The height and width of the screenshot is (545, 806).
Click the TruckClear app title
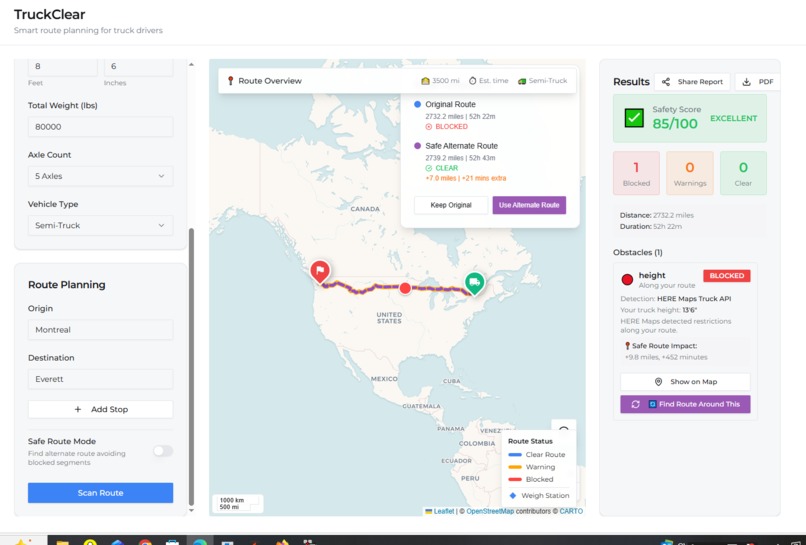pos(49,14)
